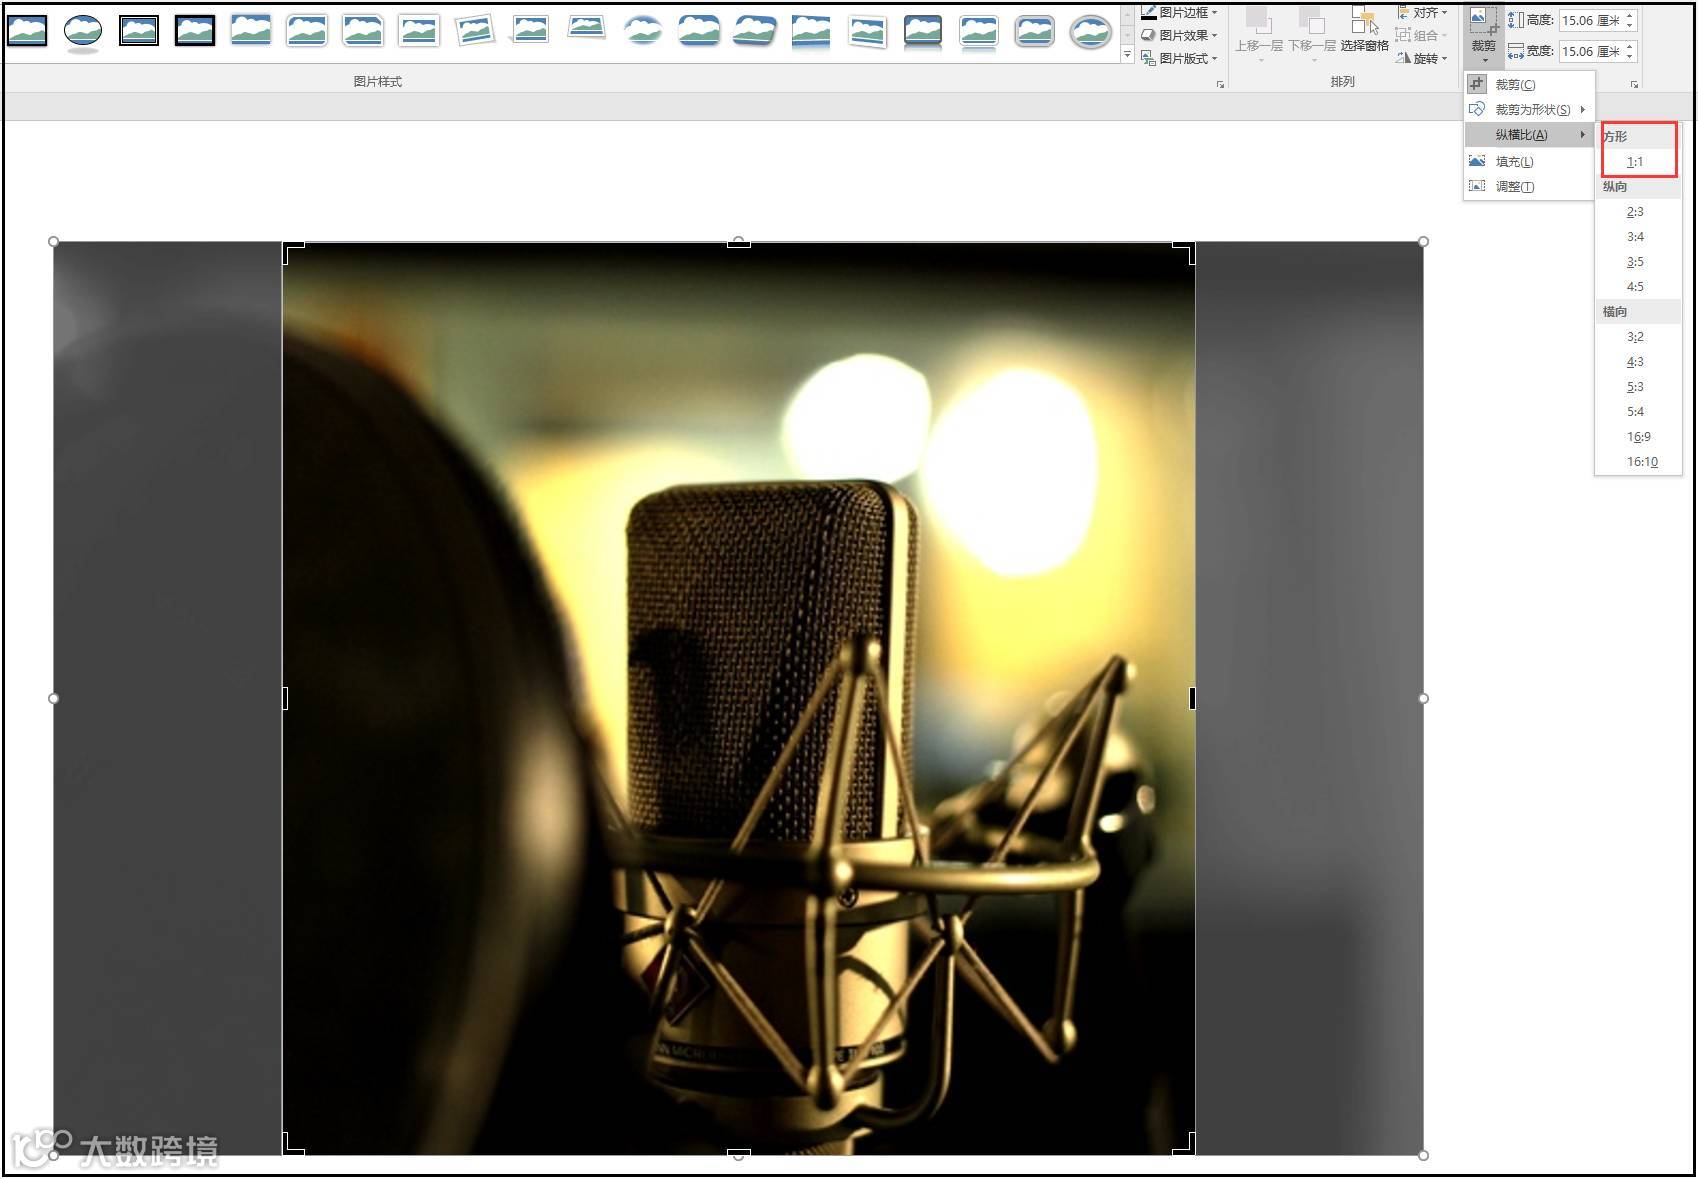Screen dimensions: 1698x1179
Task: Click the 图片版式 icon
Action: [1149, 58]
